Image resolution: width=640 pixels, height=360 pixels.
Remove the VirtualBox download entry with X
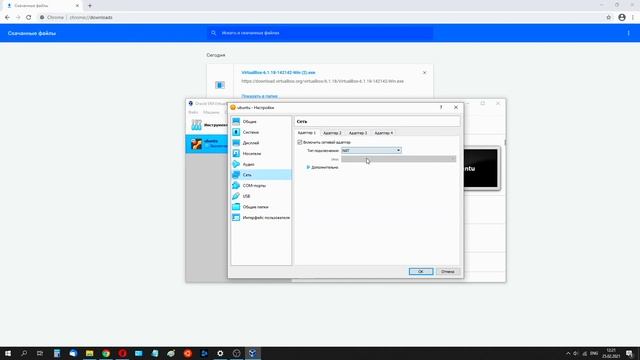[424, 73]
